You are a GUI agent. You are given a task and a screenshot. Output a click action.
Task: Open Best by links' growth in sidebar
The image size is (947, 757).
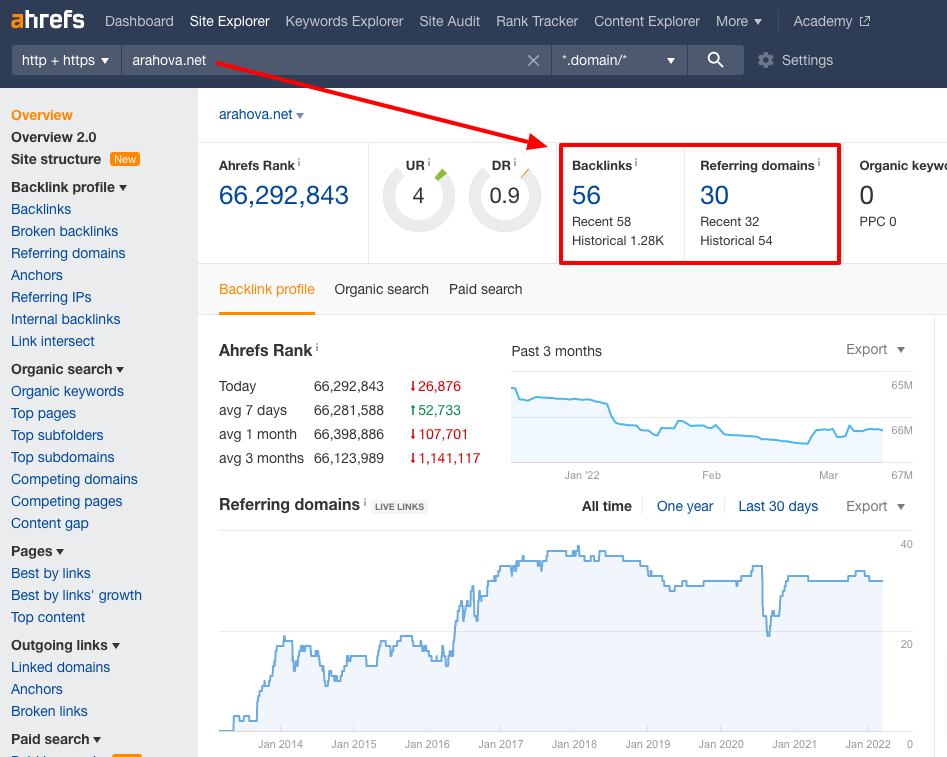(77, 595)
